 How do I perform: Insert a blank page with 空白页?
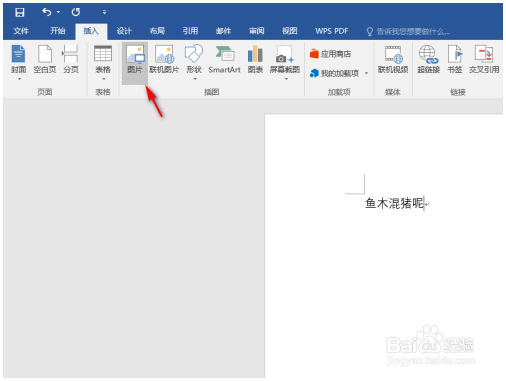point(45,59)
